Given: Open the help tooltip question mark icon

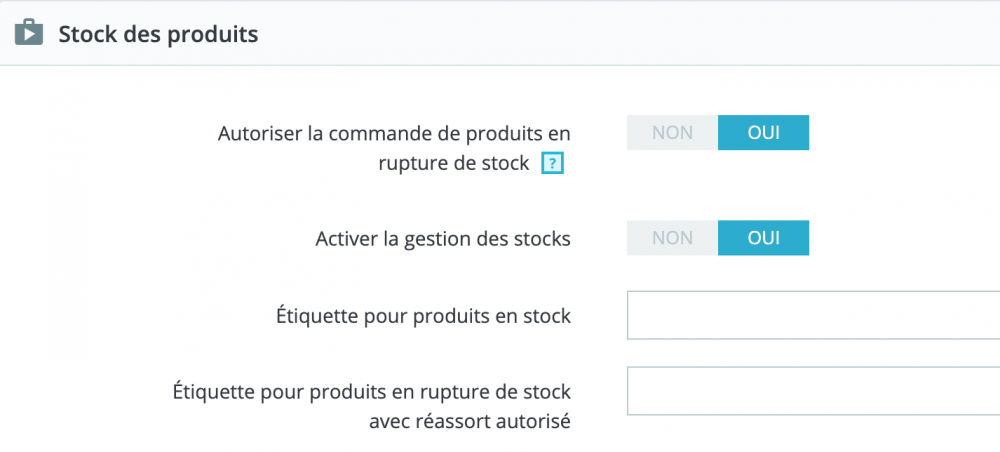Looking at the screenshot, I should click(552, 164).
